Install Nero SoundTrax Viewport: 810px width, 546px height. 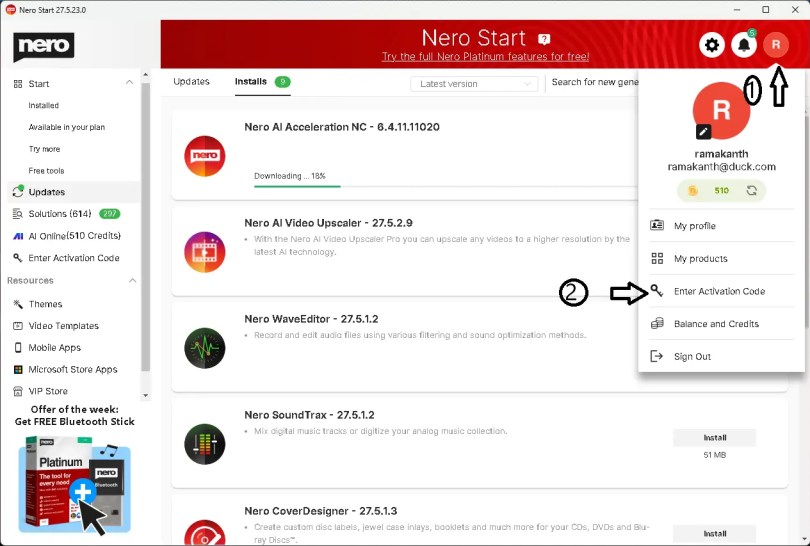(714, 438)
